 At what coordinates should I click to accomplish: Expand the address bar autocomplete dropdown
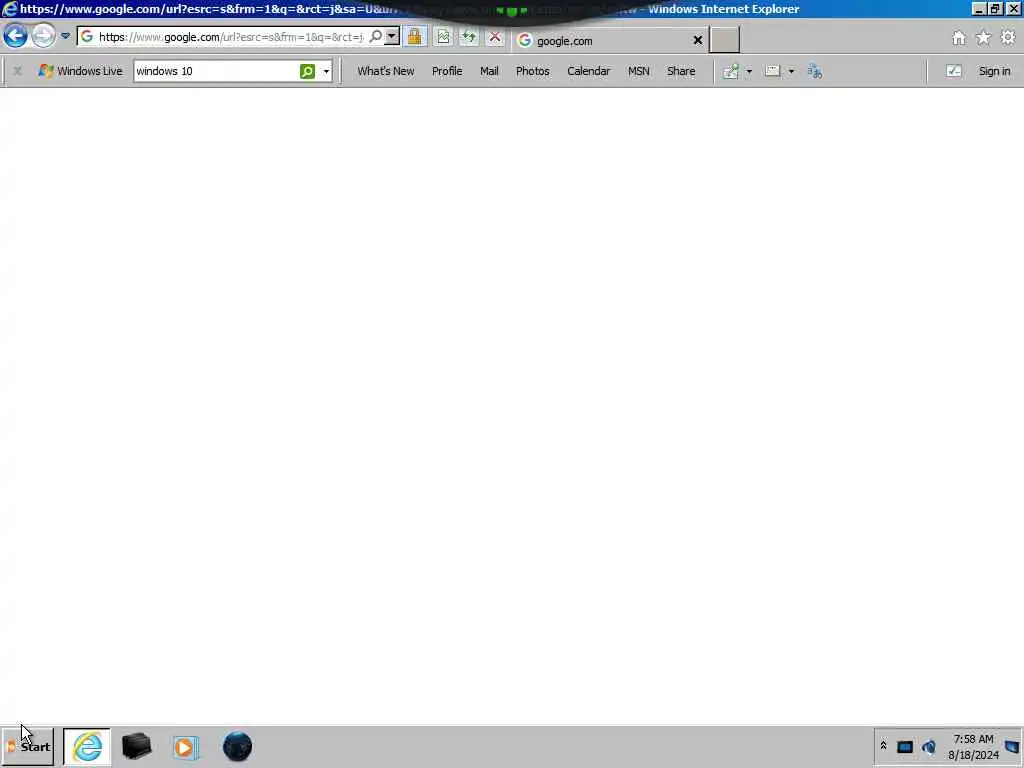(x=392, y=37)
